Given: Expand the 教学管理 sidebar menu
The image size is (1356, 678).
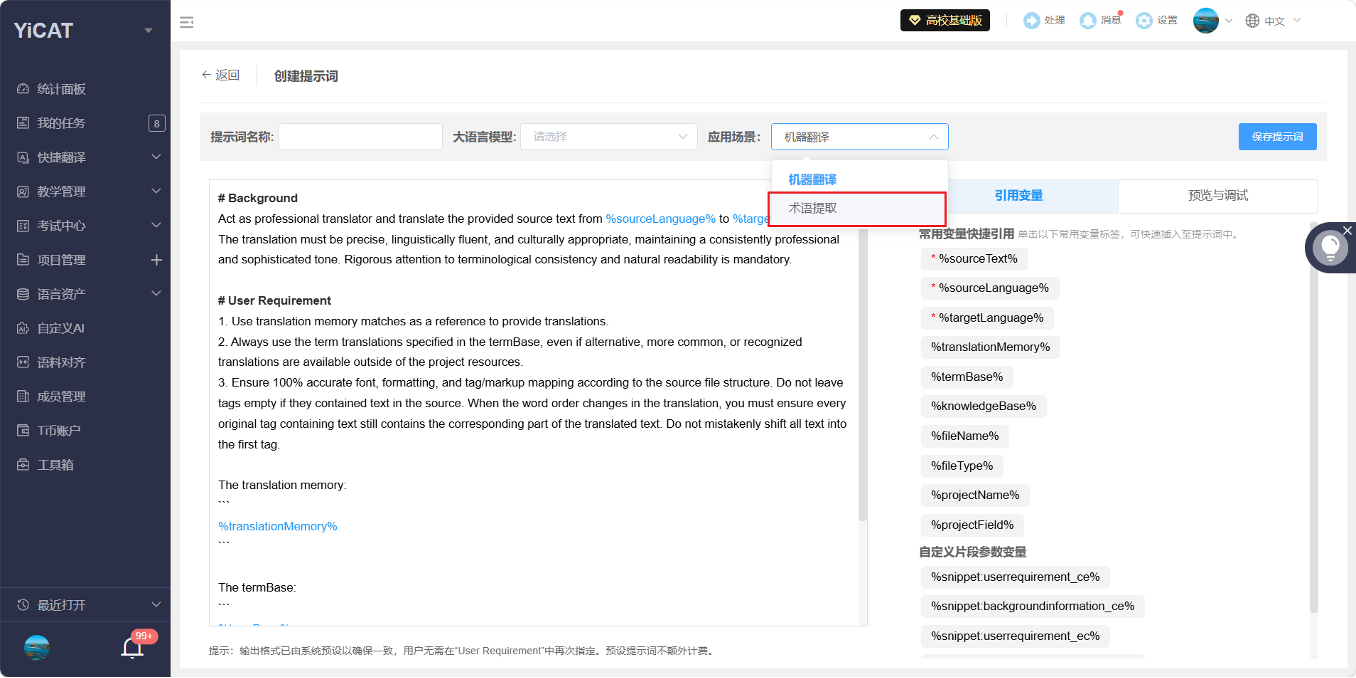Looking at the screenshot, I should click(85, 191).
